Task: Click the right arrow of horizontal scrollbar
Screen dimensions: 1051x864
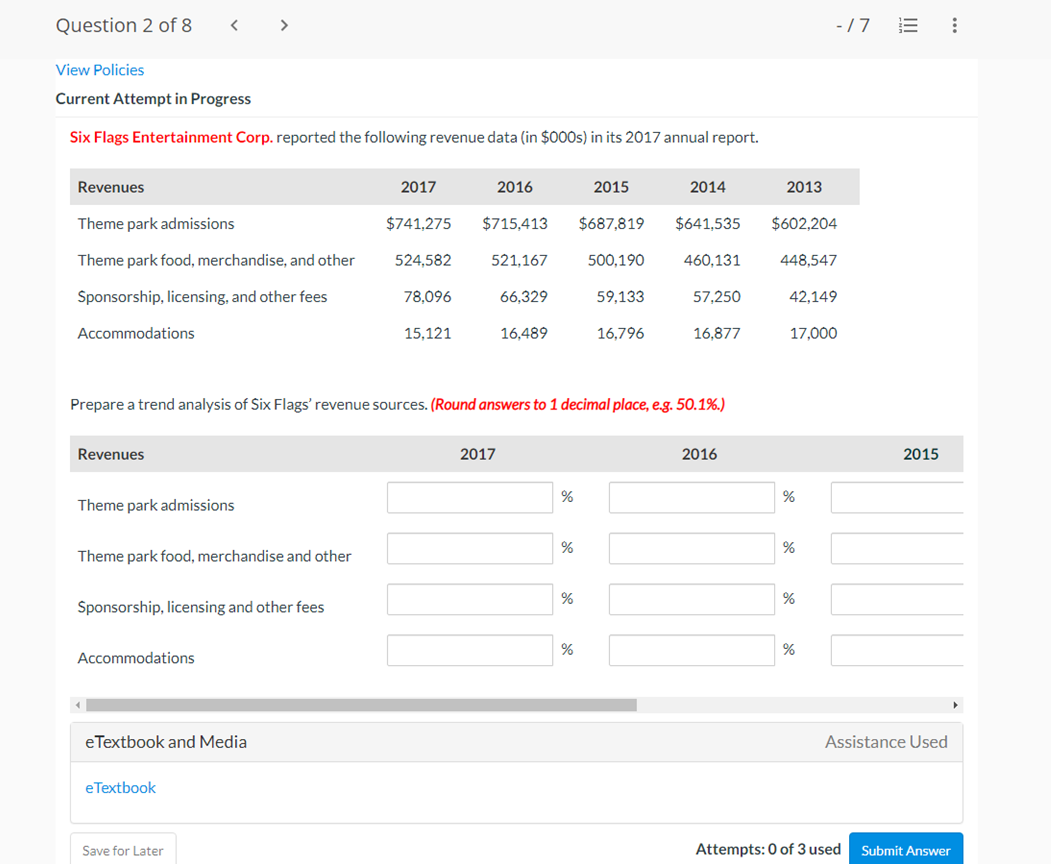Action: [x=955, y=704]
